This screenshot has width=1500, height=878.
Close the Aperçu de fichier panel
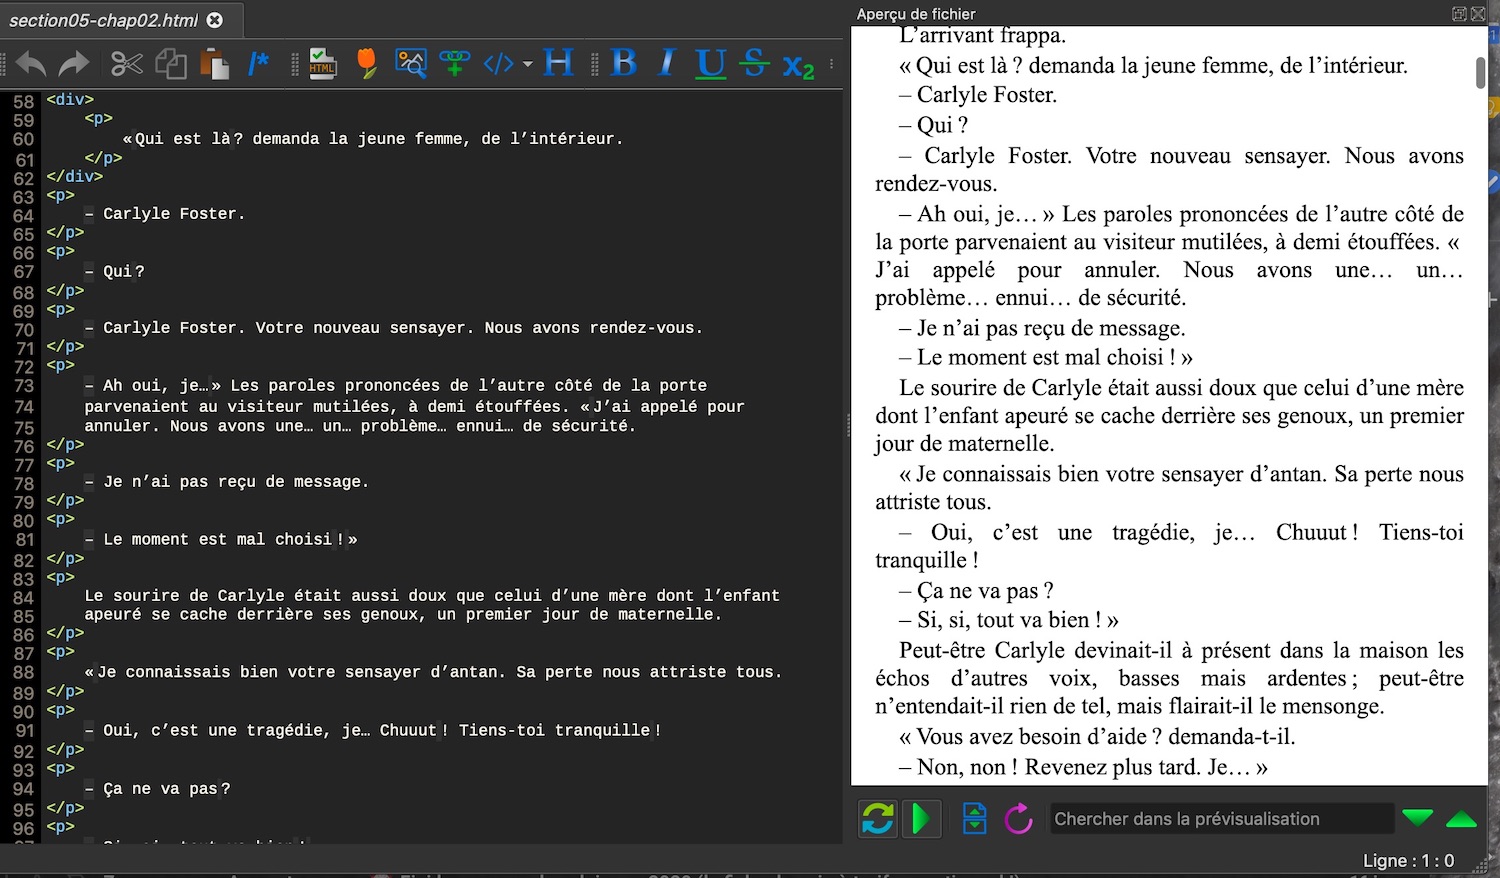[1478, 14]
